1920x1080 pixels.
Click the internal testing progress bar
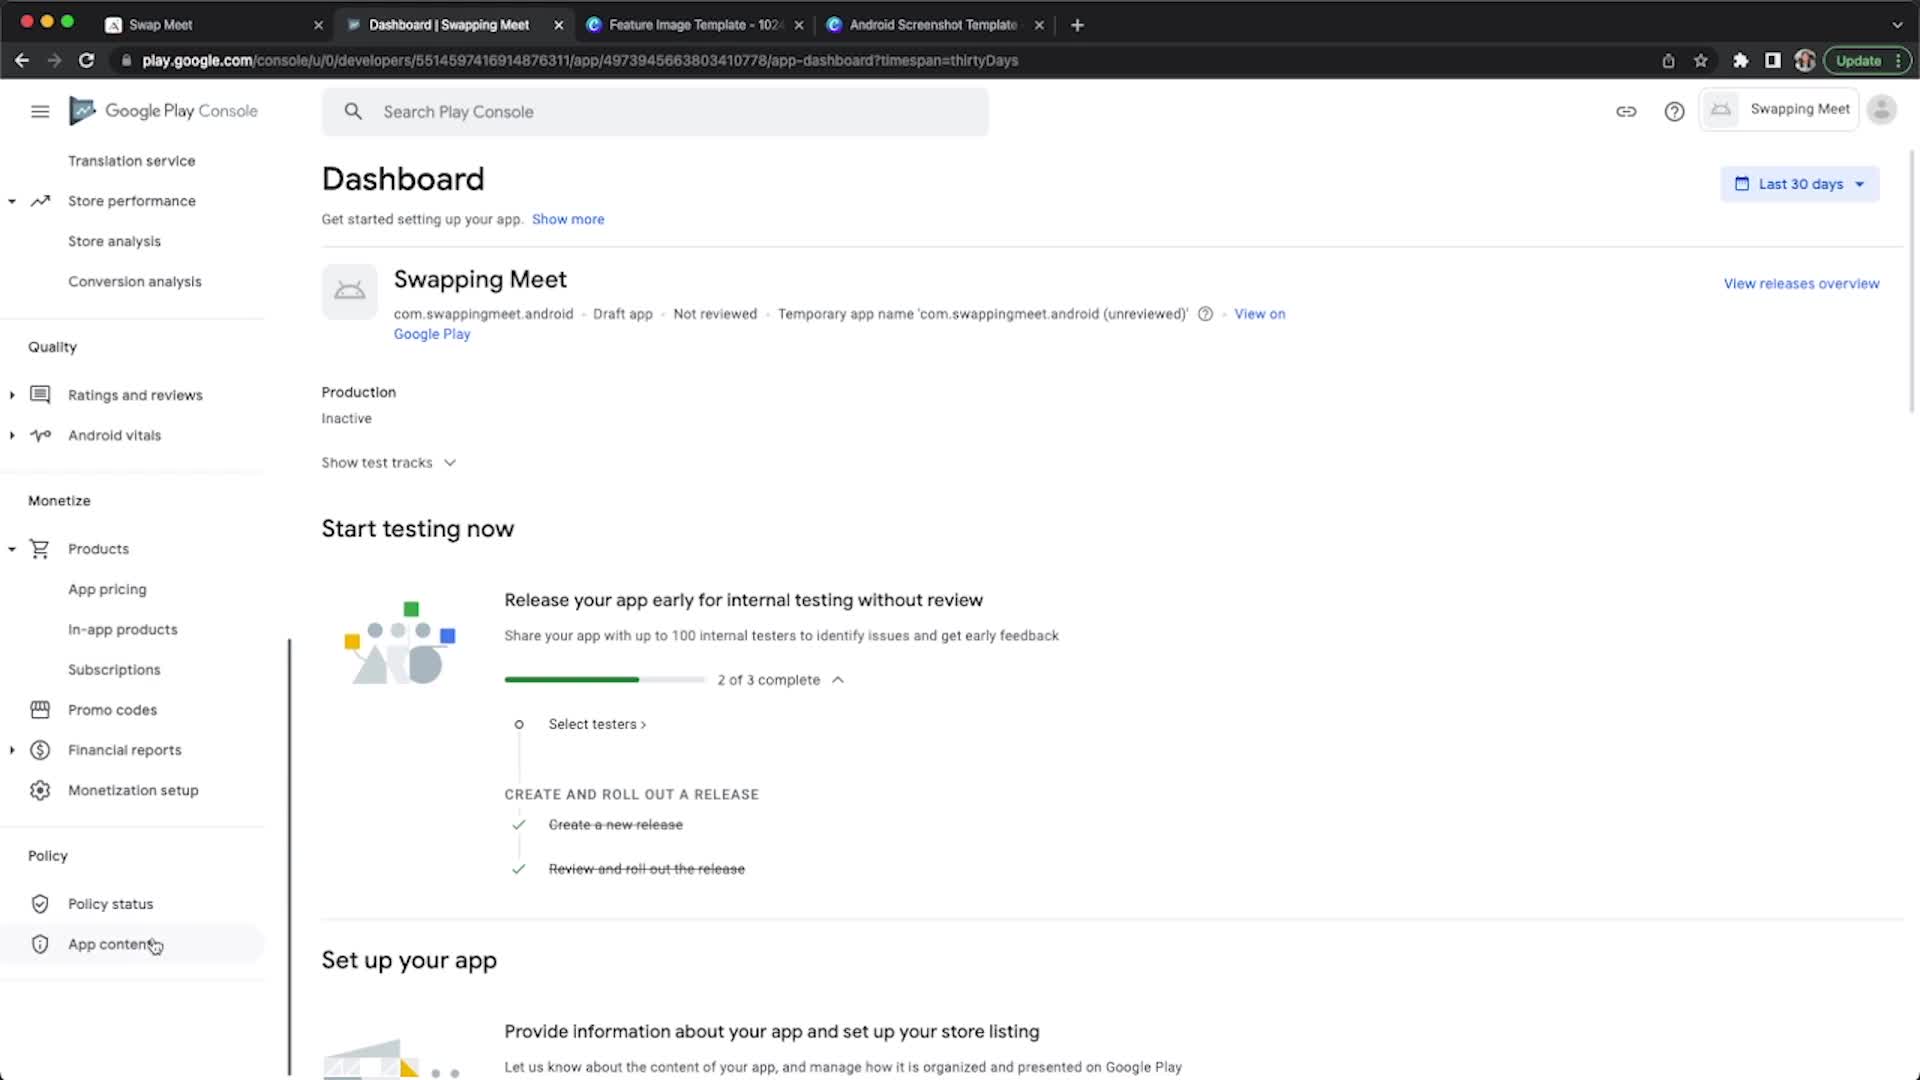(x=603, y=679)
